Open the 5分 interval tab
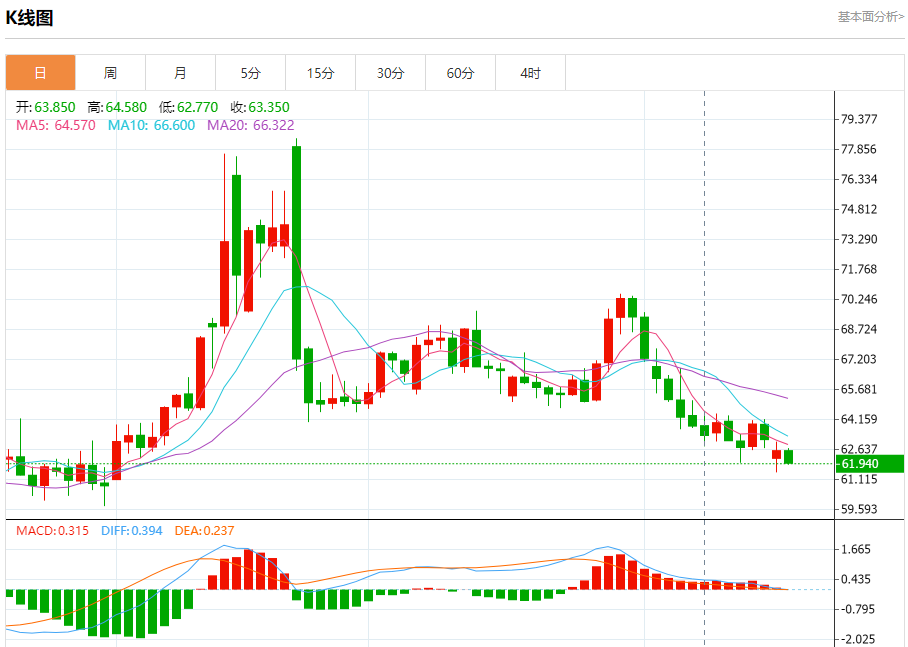The width and height of the screenshot is (908, 647). [x=251, y=73]
